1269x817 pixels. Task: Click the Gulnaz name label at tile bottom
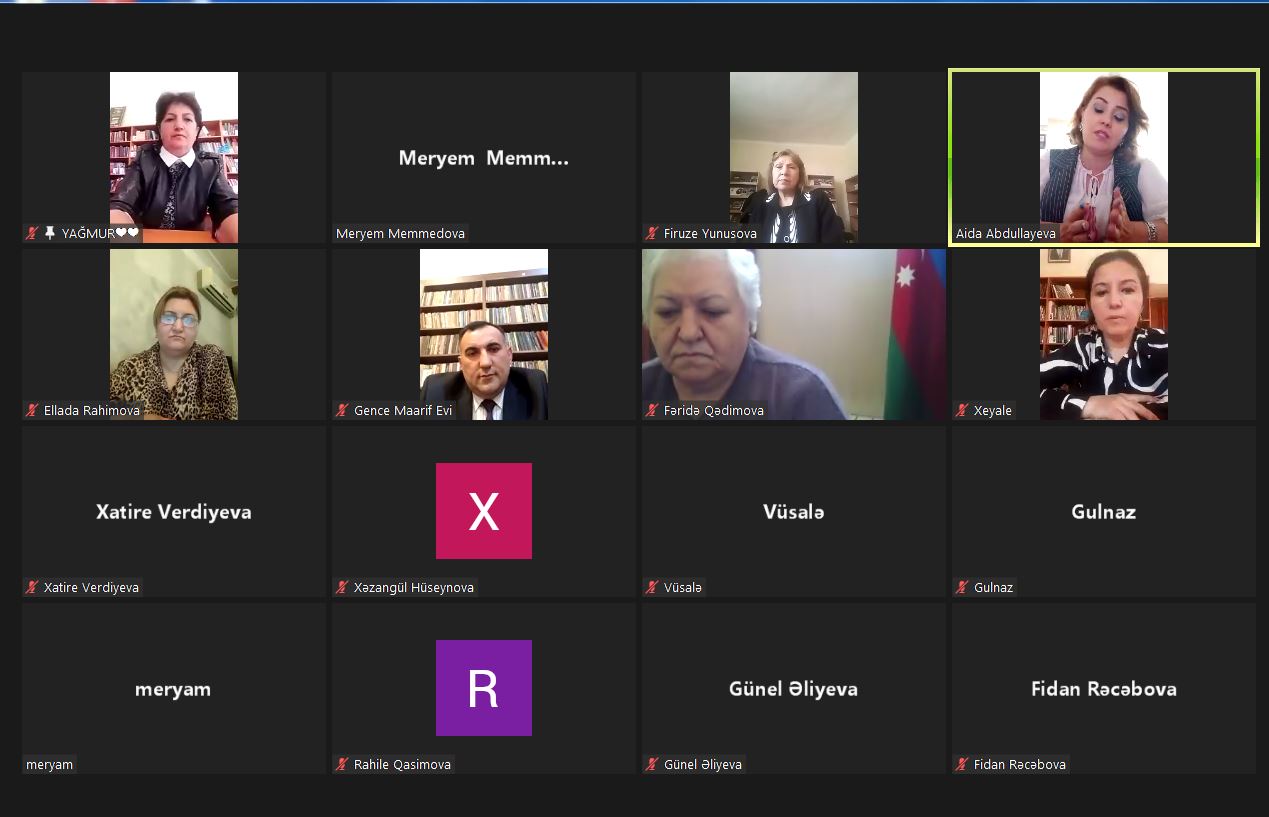click(992, 588)
